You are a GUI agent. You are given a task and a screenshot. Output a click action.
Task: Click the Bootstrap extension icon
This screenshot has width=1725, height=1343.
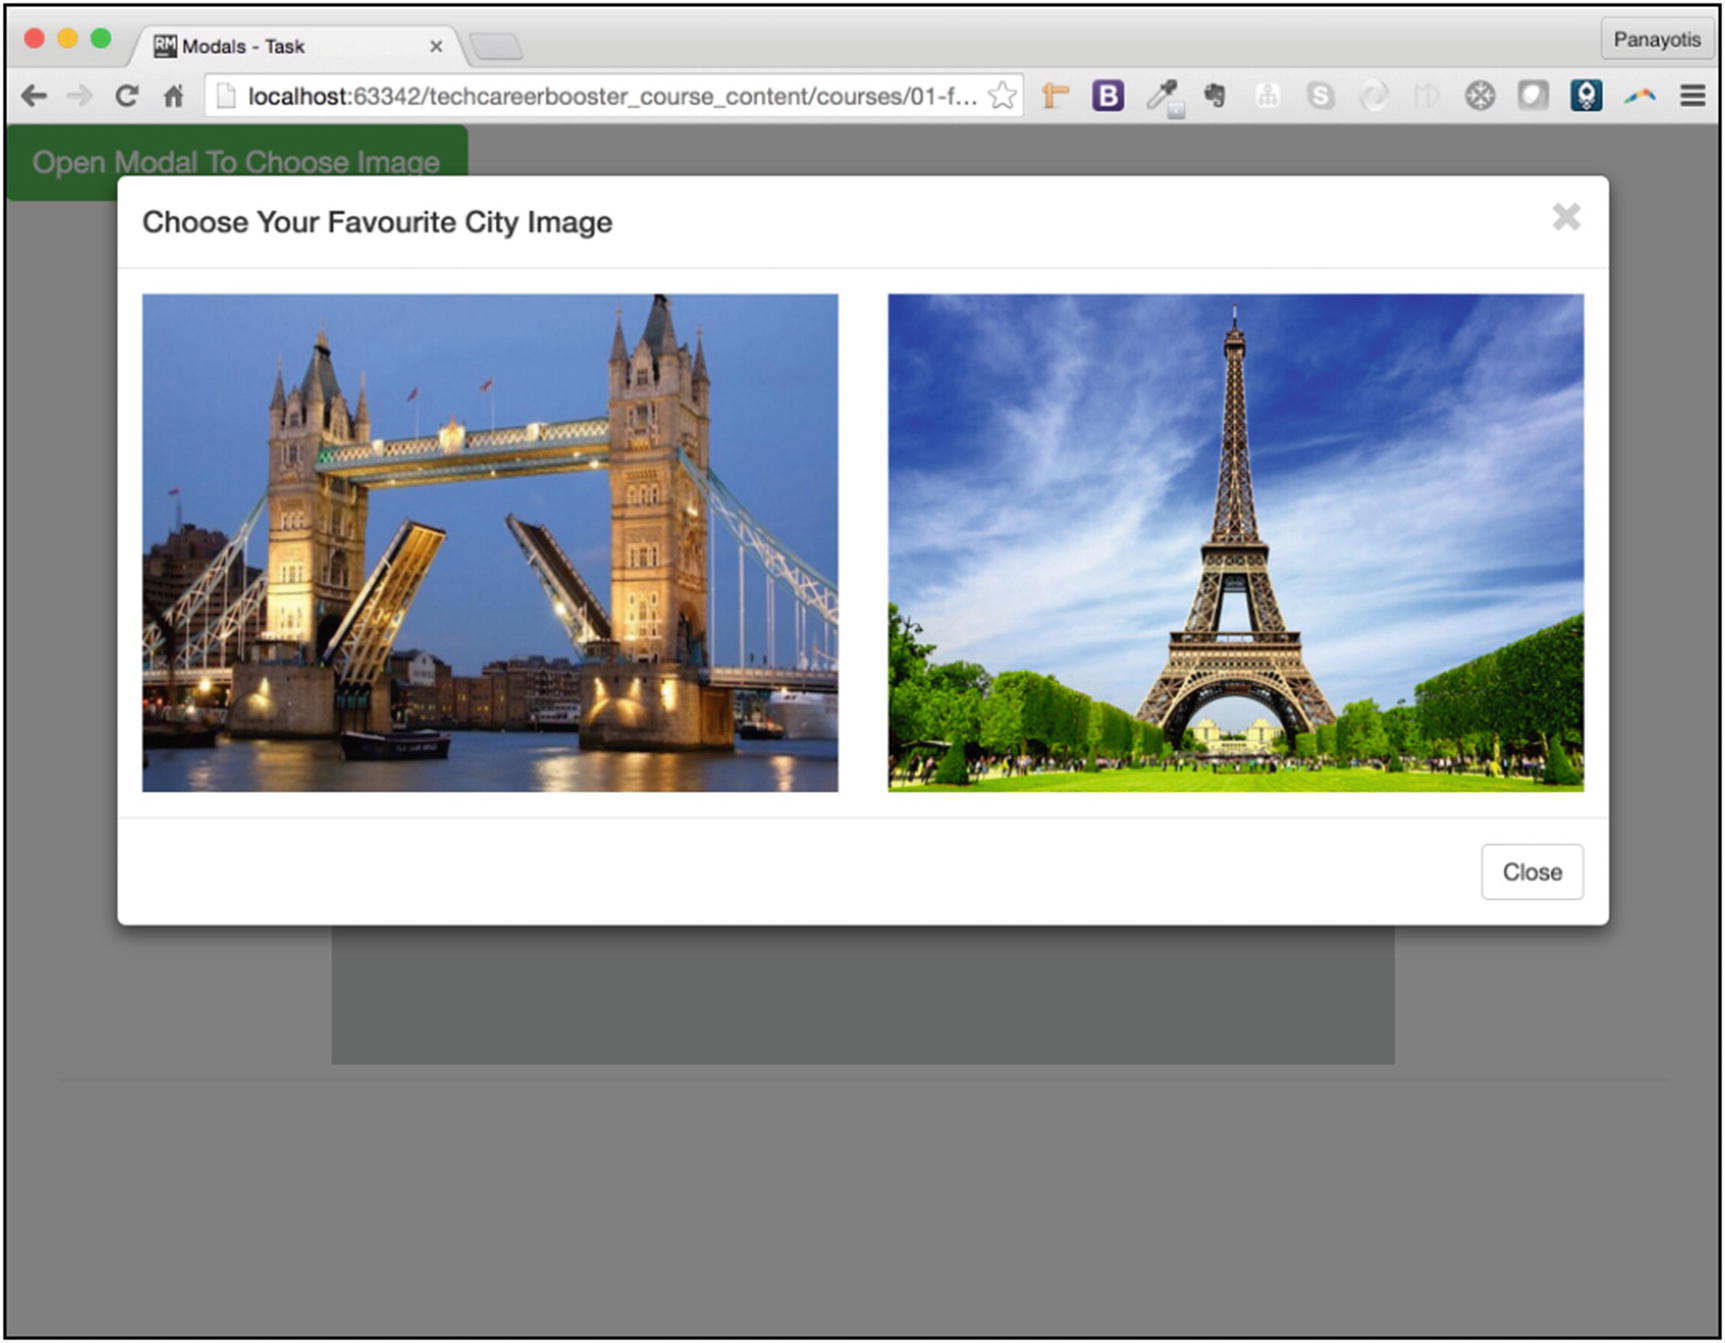[1107, 95]
